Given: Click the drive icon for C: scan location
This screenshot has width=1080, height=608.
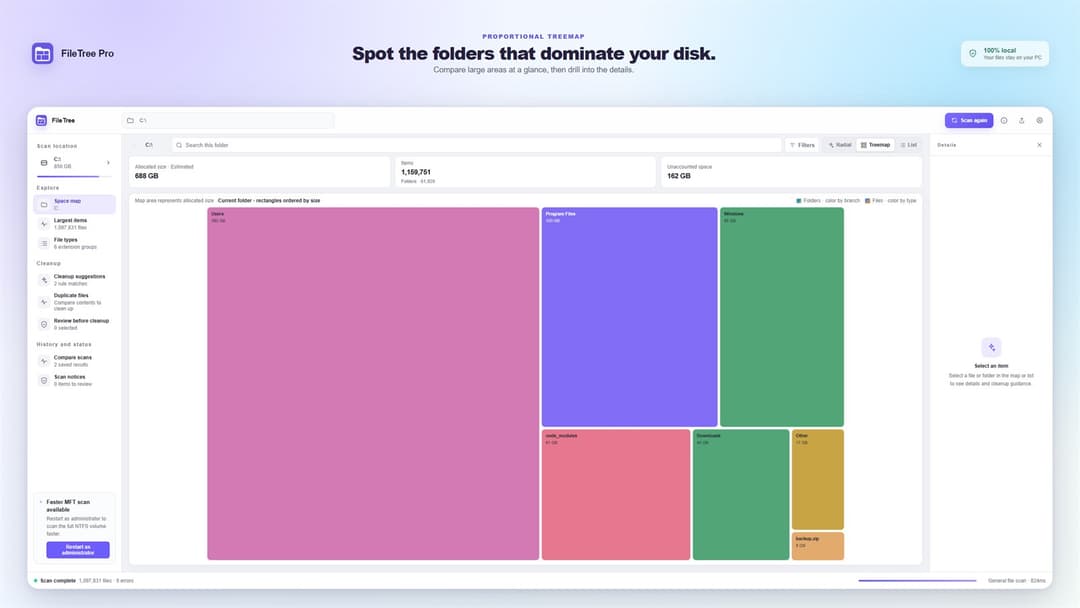Looking at the screenshot, I should click(44, 163).
